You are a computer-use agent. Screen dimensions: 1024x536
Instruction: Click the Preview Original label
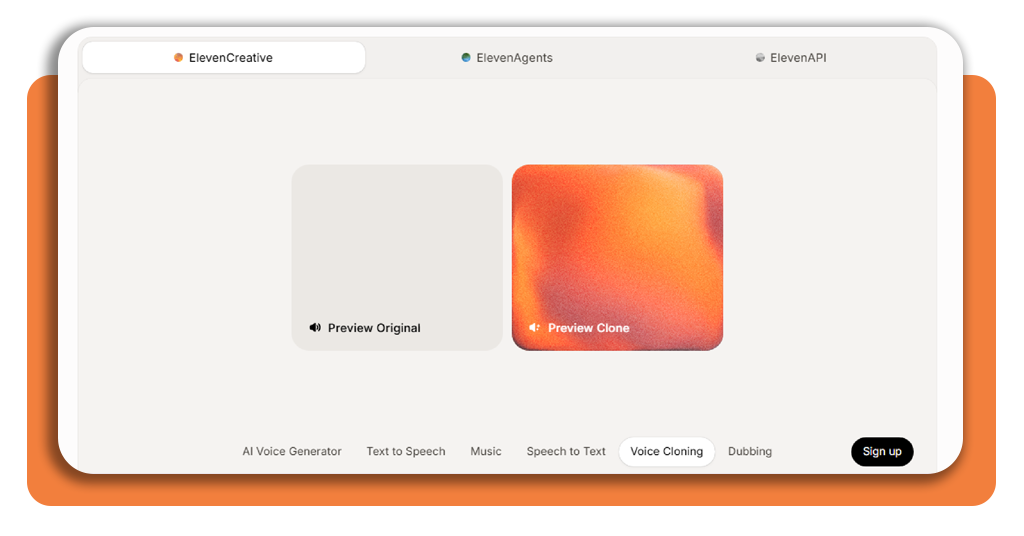click(374, 328)
